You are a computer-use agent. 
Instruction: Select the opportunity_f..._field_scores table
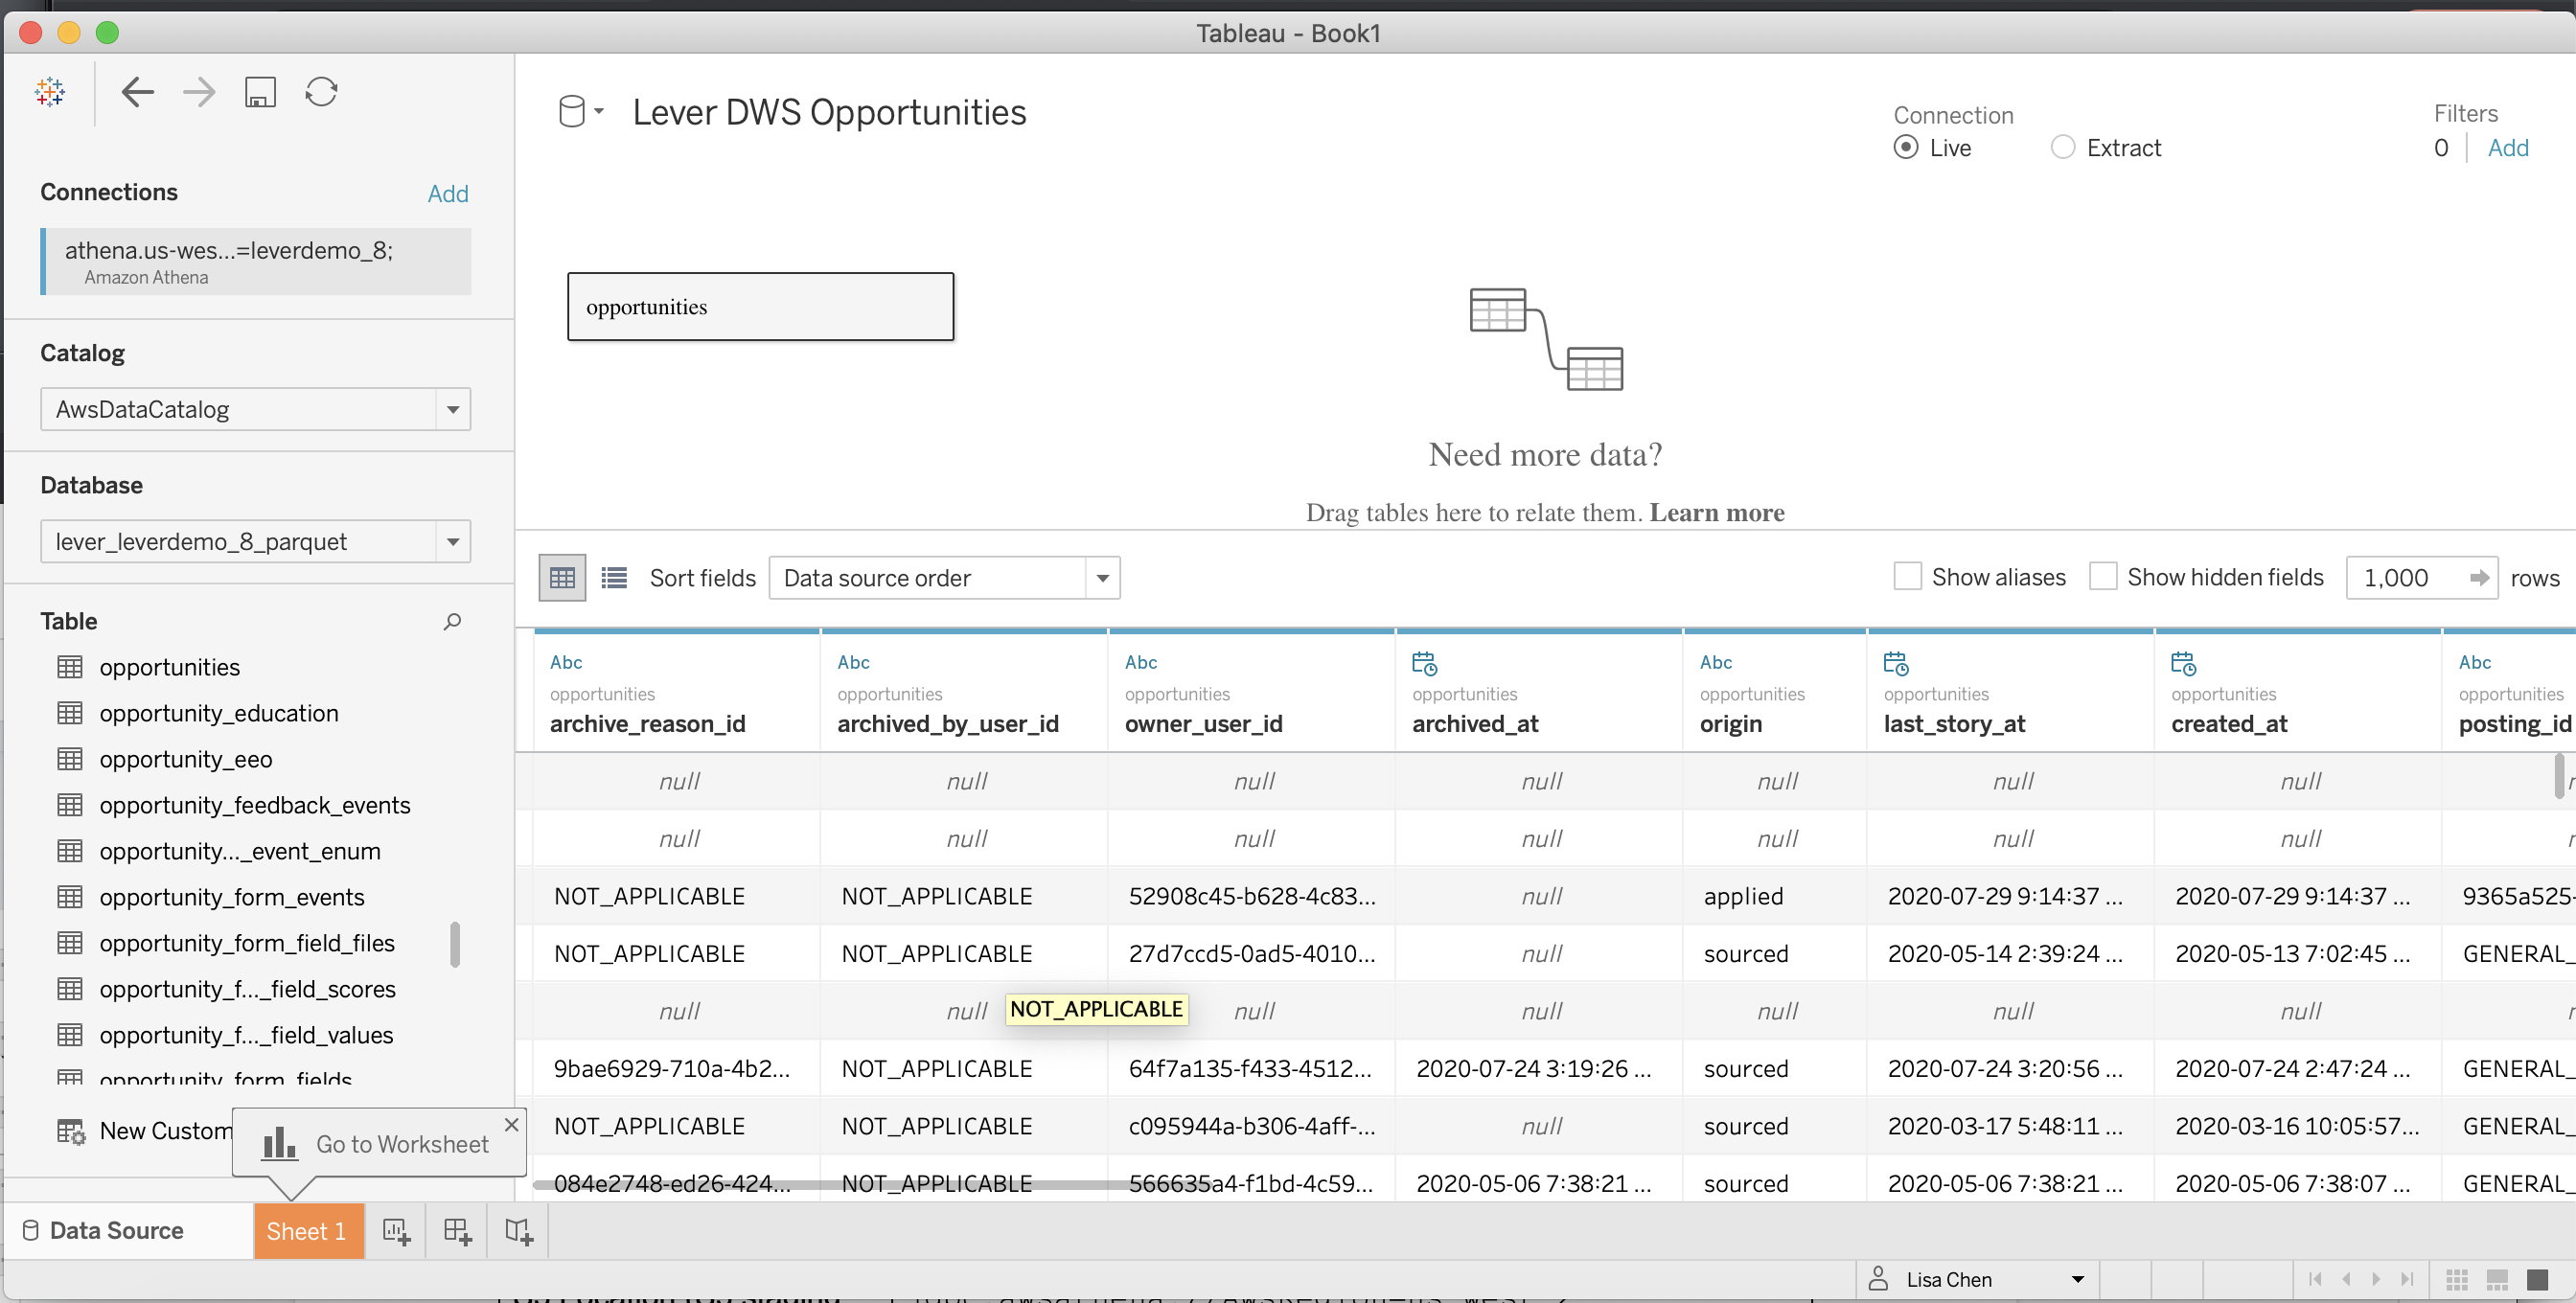pos(247,989)
